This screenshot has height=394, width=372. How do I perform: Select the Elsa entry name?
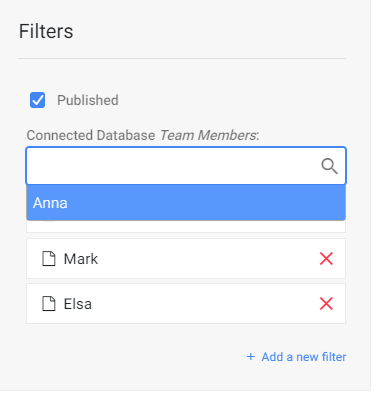[78, 304]
